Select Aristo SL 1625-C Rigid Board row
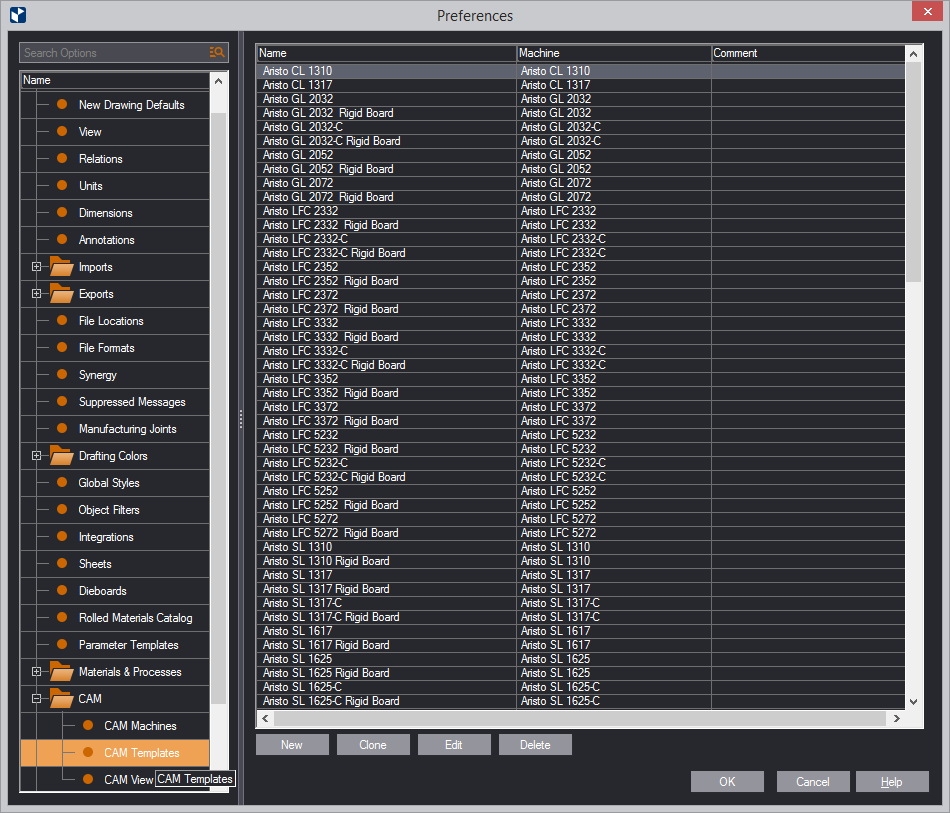950x813 pixels. pyautogui.click(x=580, y=701)
